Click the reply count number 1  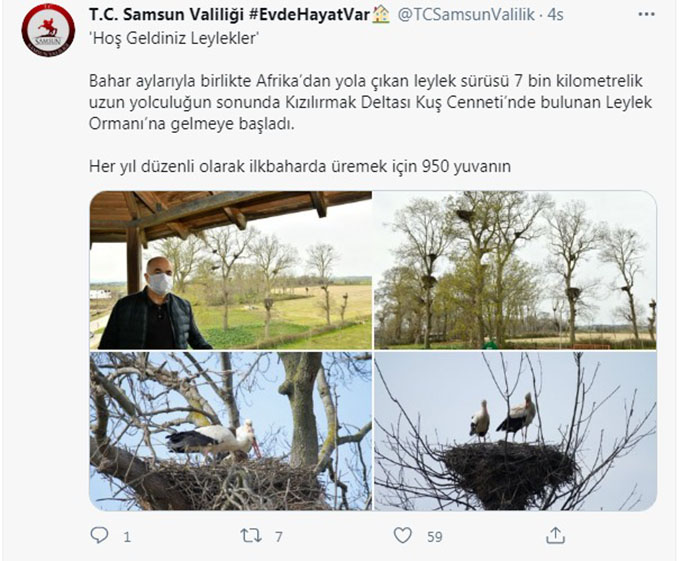pos(127,536)
